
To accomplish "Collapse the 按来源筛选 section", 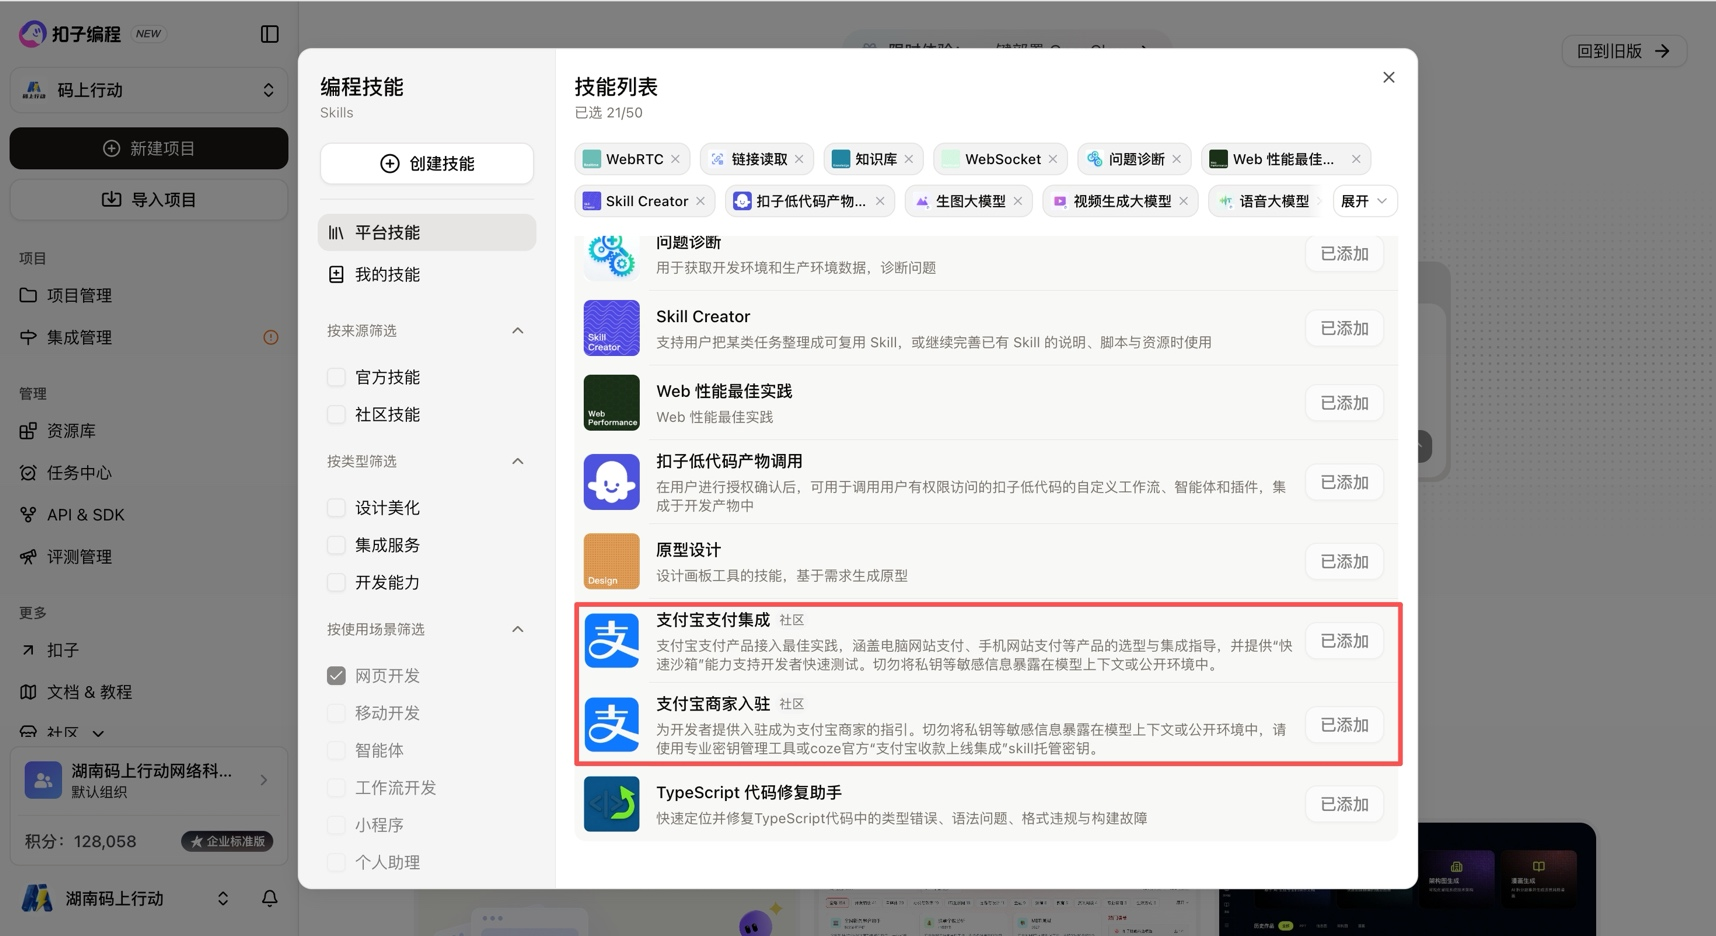I will [x=517, y=330].
